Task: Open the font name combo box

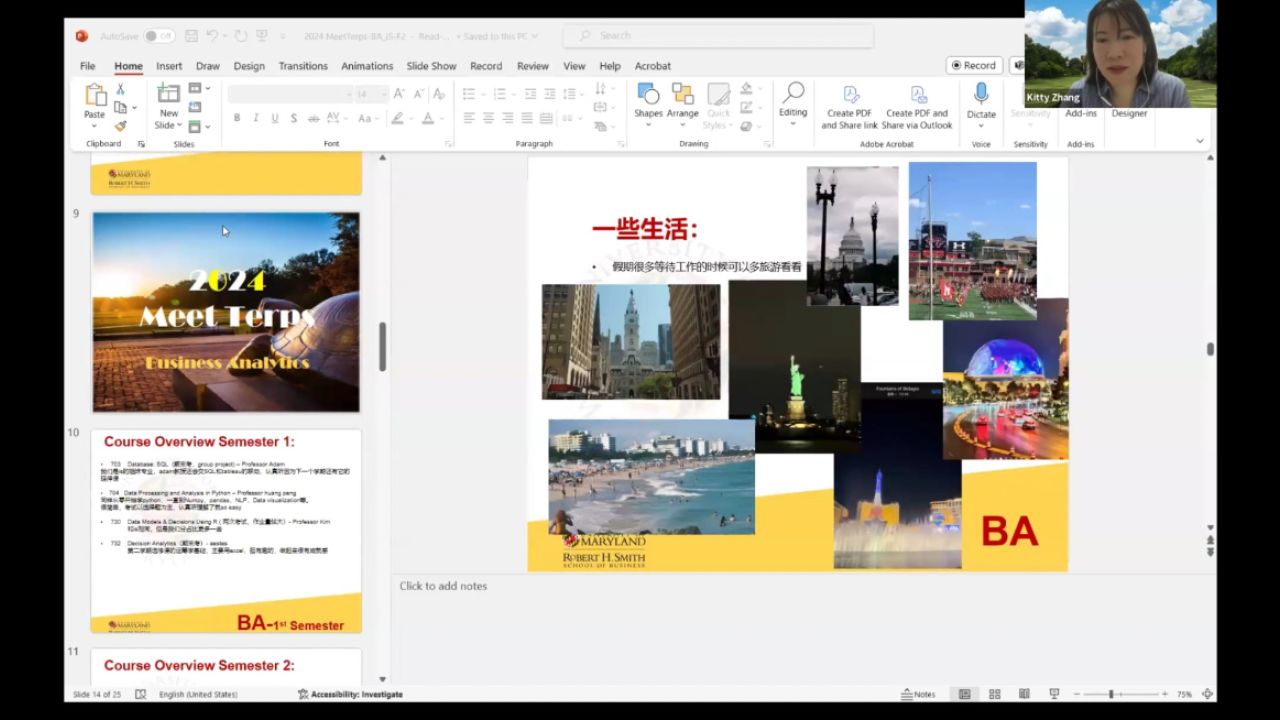Action: tap(290, 94)
